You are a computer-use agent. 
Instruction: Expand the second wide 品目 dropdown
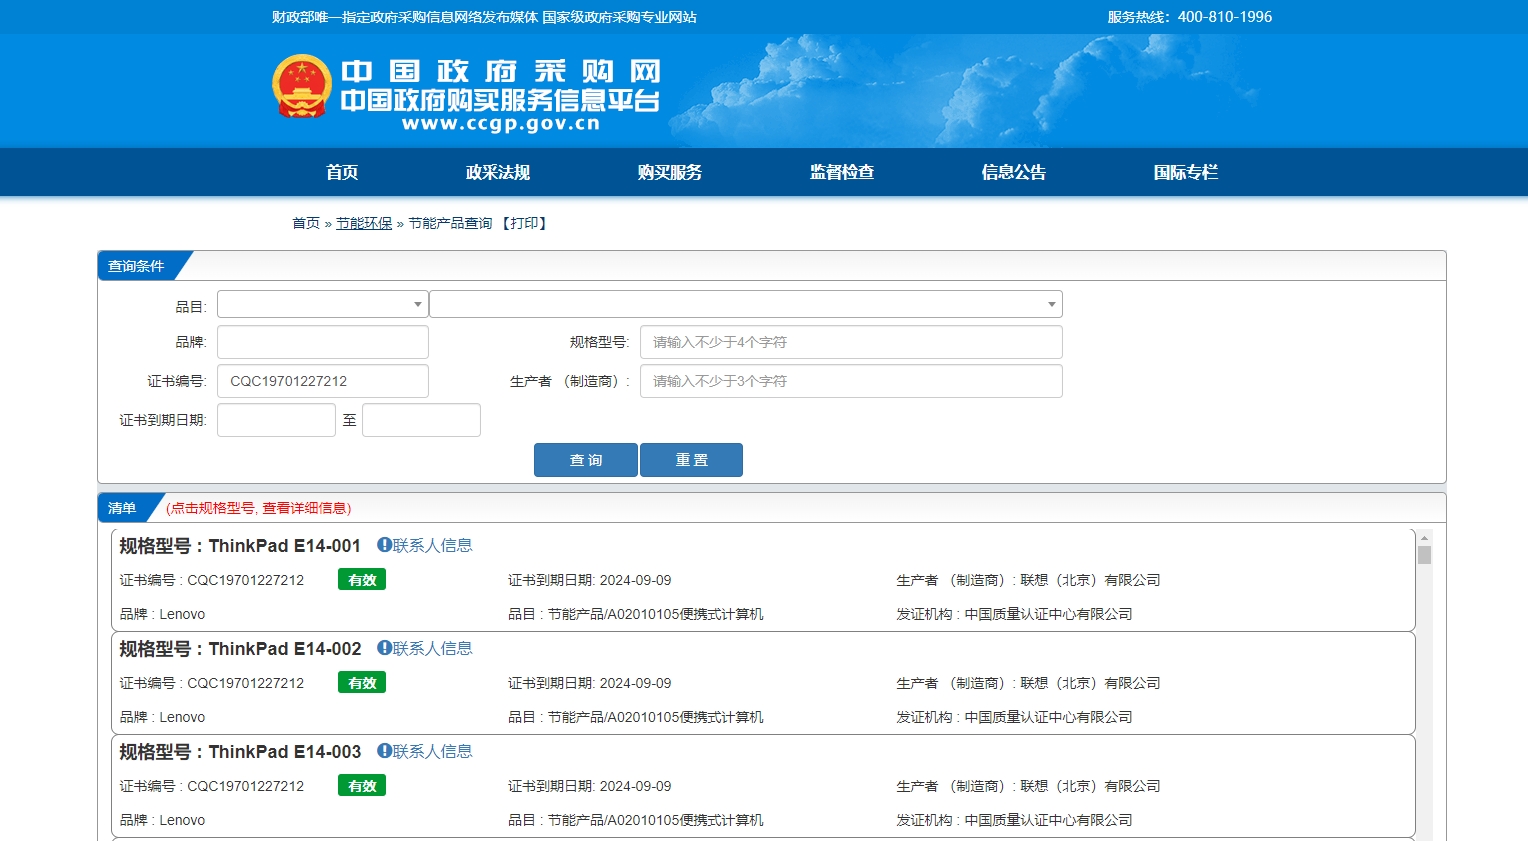click(x=746, y=304)
